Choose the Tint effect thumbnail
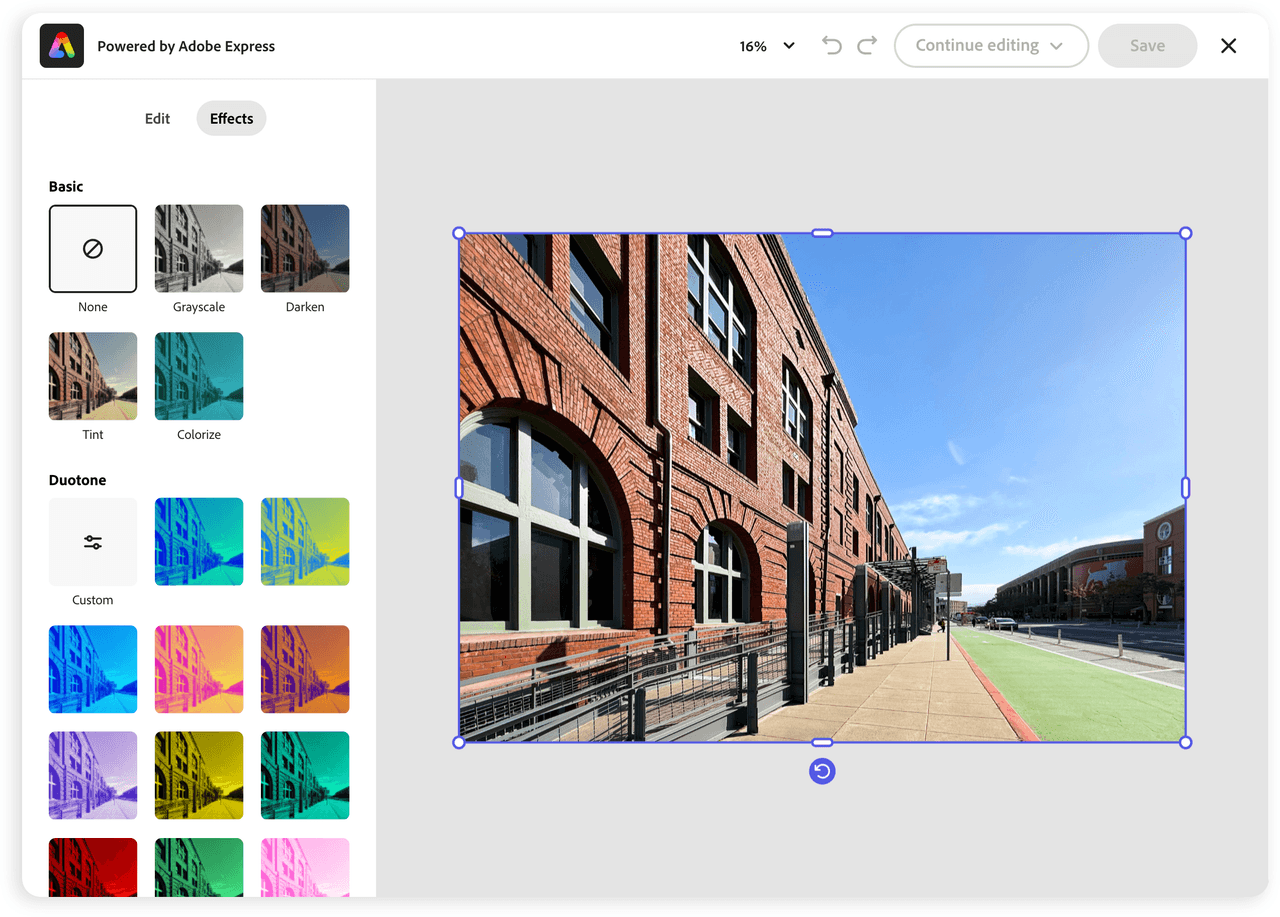The height and width of the screenshot is (917, 1280). pyautogui.click(x=93, y=376)
